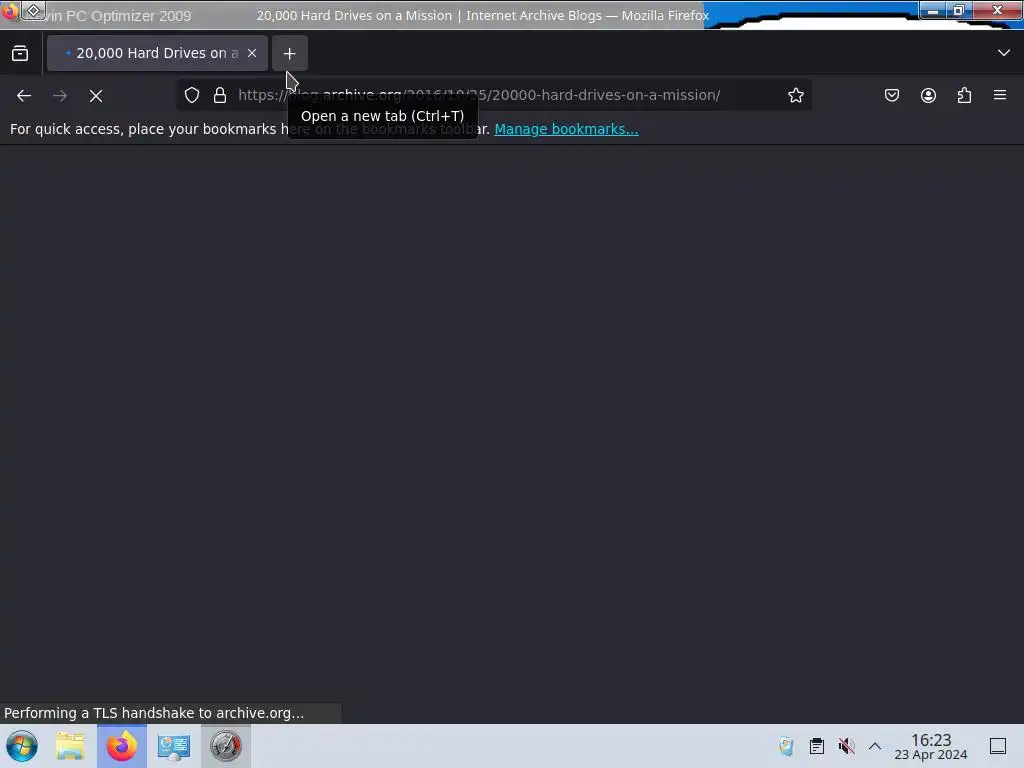Open the clipboard tray icon
Screen dimensions: 1024x768
coord(816,746)
